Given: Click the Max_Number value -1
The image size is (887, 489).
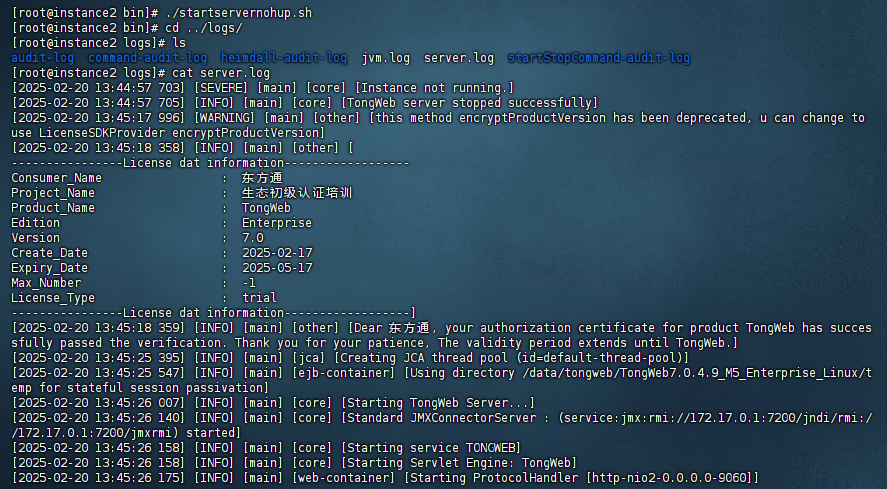Looking at the screenshot, I should tap(249, 283).
